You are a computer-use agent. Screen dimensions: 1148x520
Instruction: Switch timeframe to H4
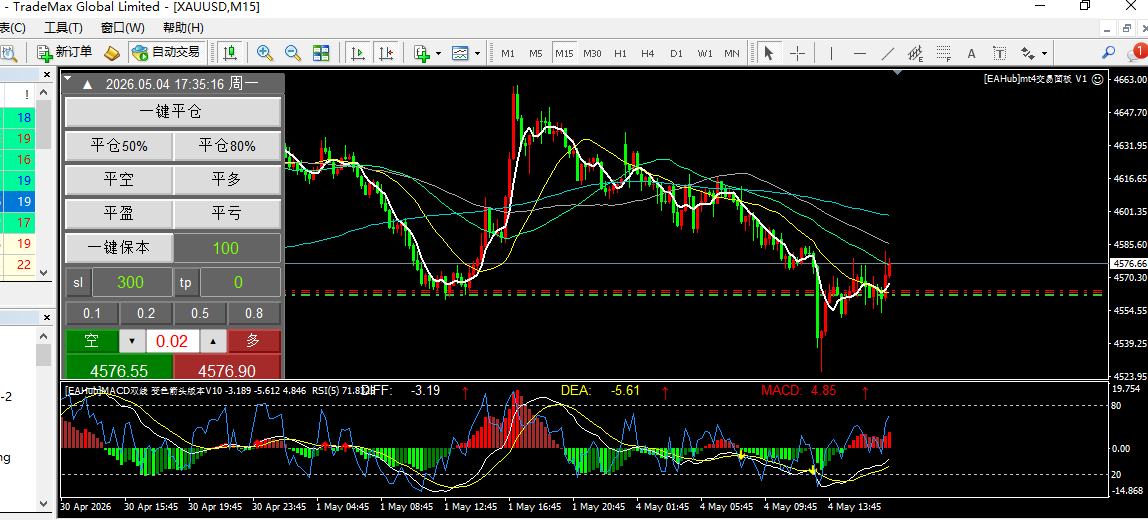(647, 53)
